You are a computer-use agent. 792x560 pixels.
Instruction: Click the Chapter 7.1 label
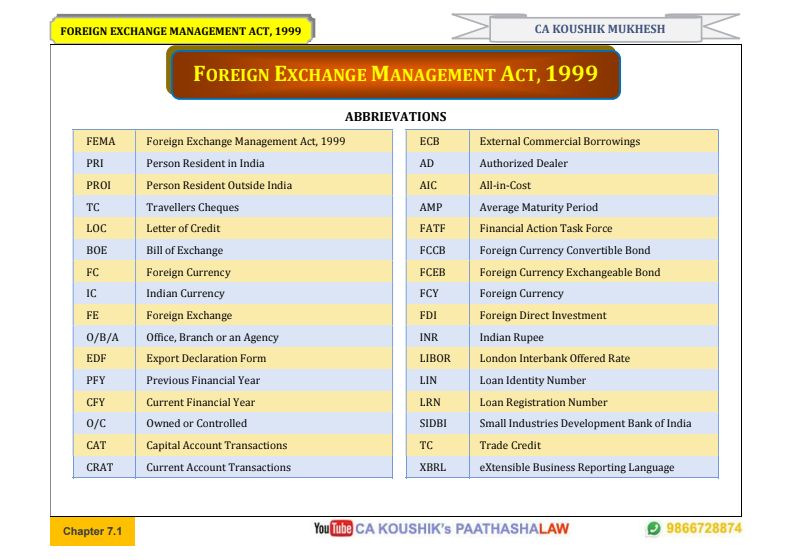tap(92, 531)
